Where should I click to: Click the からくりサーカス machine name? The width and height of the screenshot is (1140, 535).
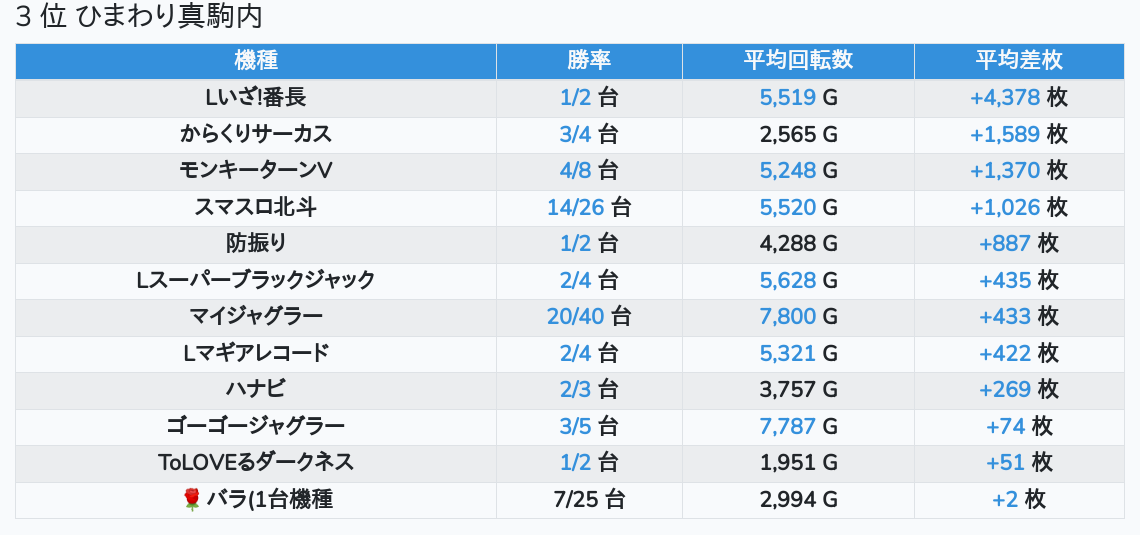click(256, 134)
